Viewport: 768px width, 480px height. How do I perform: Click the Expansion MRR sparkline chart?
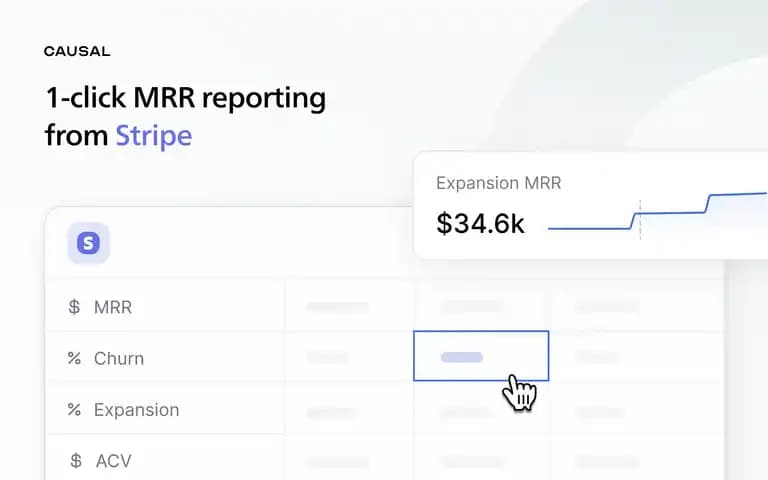[x=657, y=215]
